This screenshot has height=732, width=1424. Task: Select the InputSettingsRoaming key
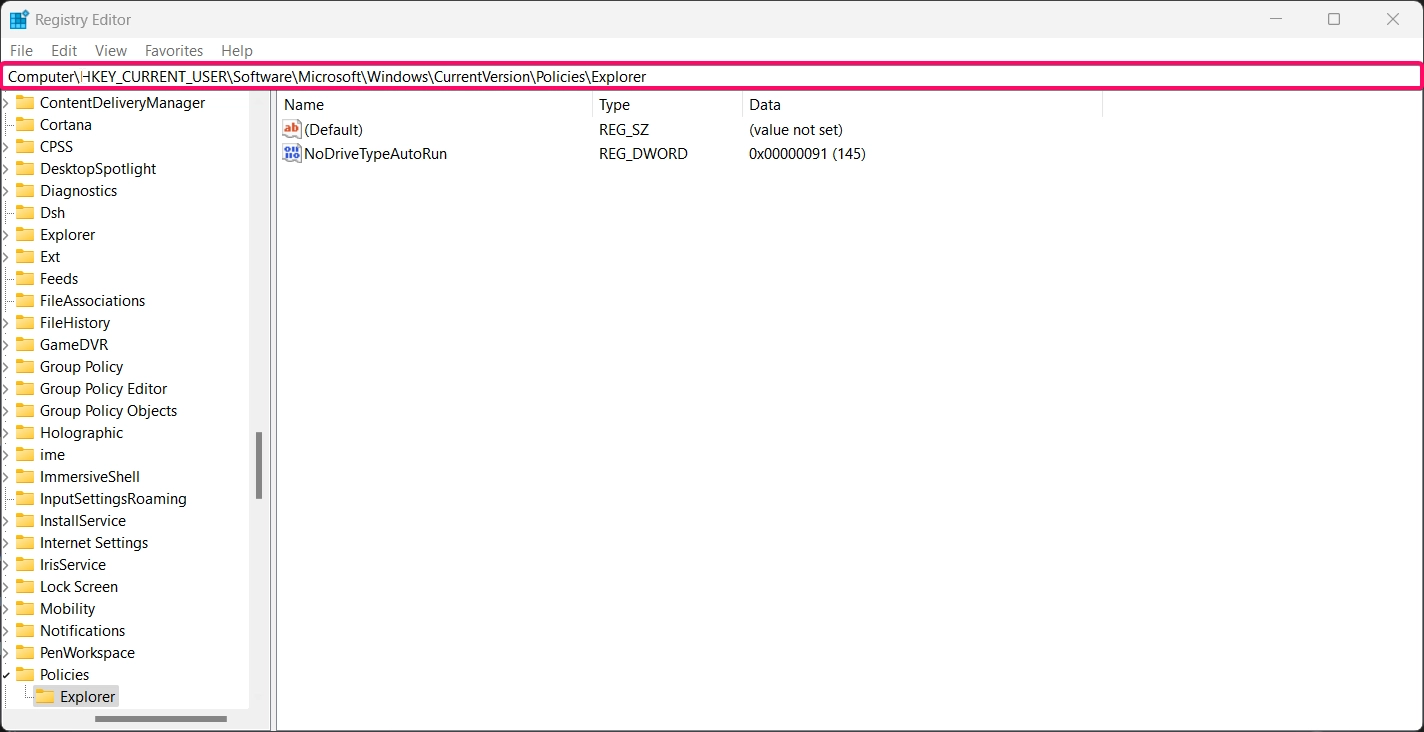coord(113,498)
